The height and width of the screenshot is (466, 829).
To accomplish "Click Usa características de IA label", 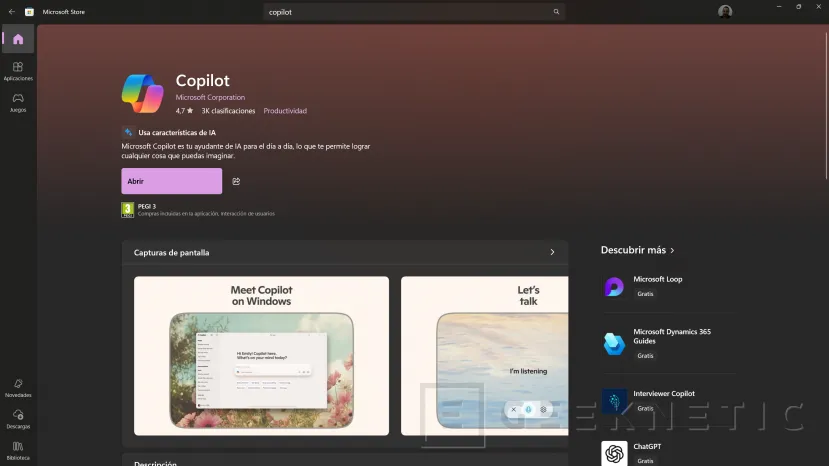I will (x=177, y=132).
